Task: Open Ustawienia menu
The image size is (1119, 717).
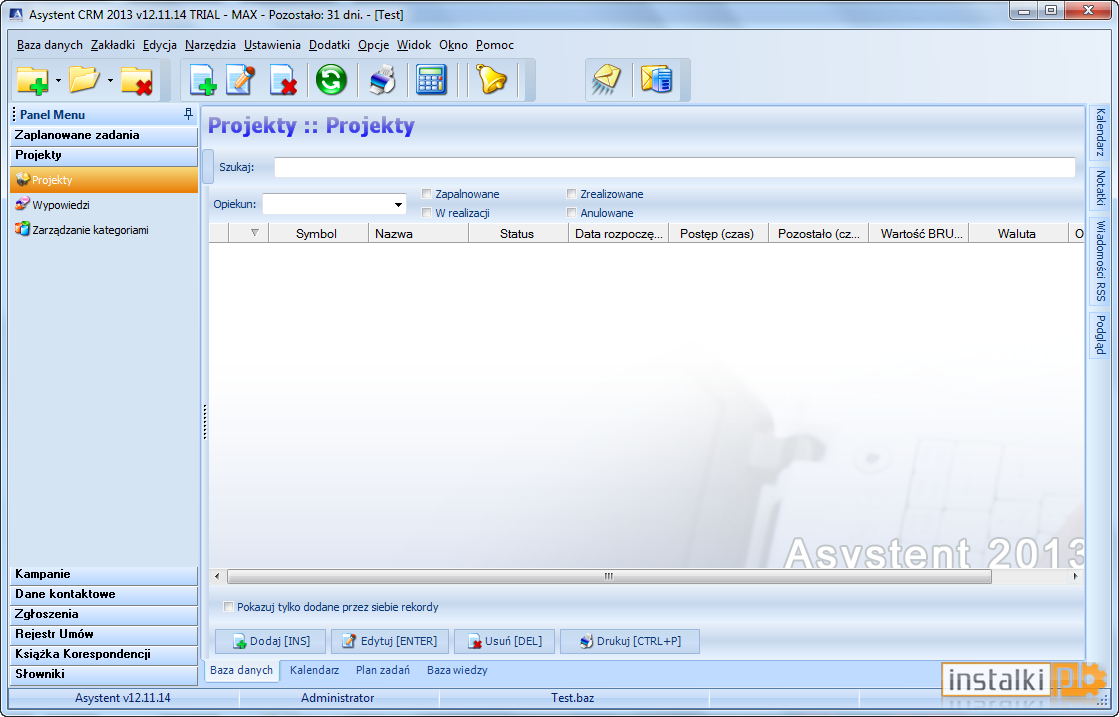Action: tap(272, 45)
